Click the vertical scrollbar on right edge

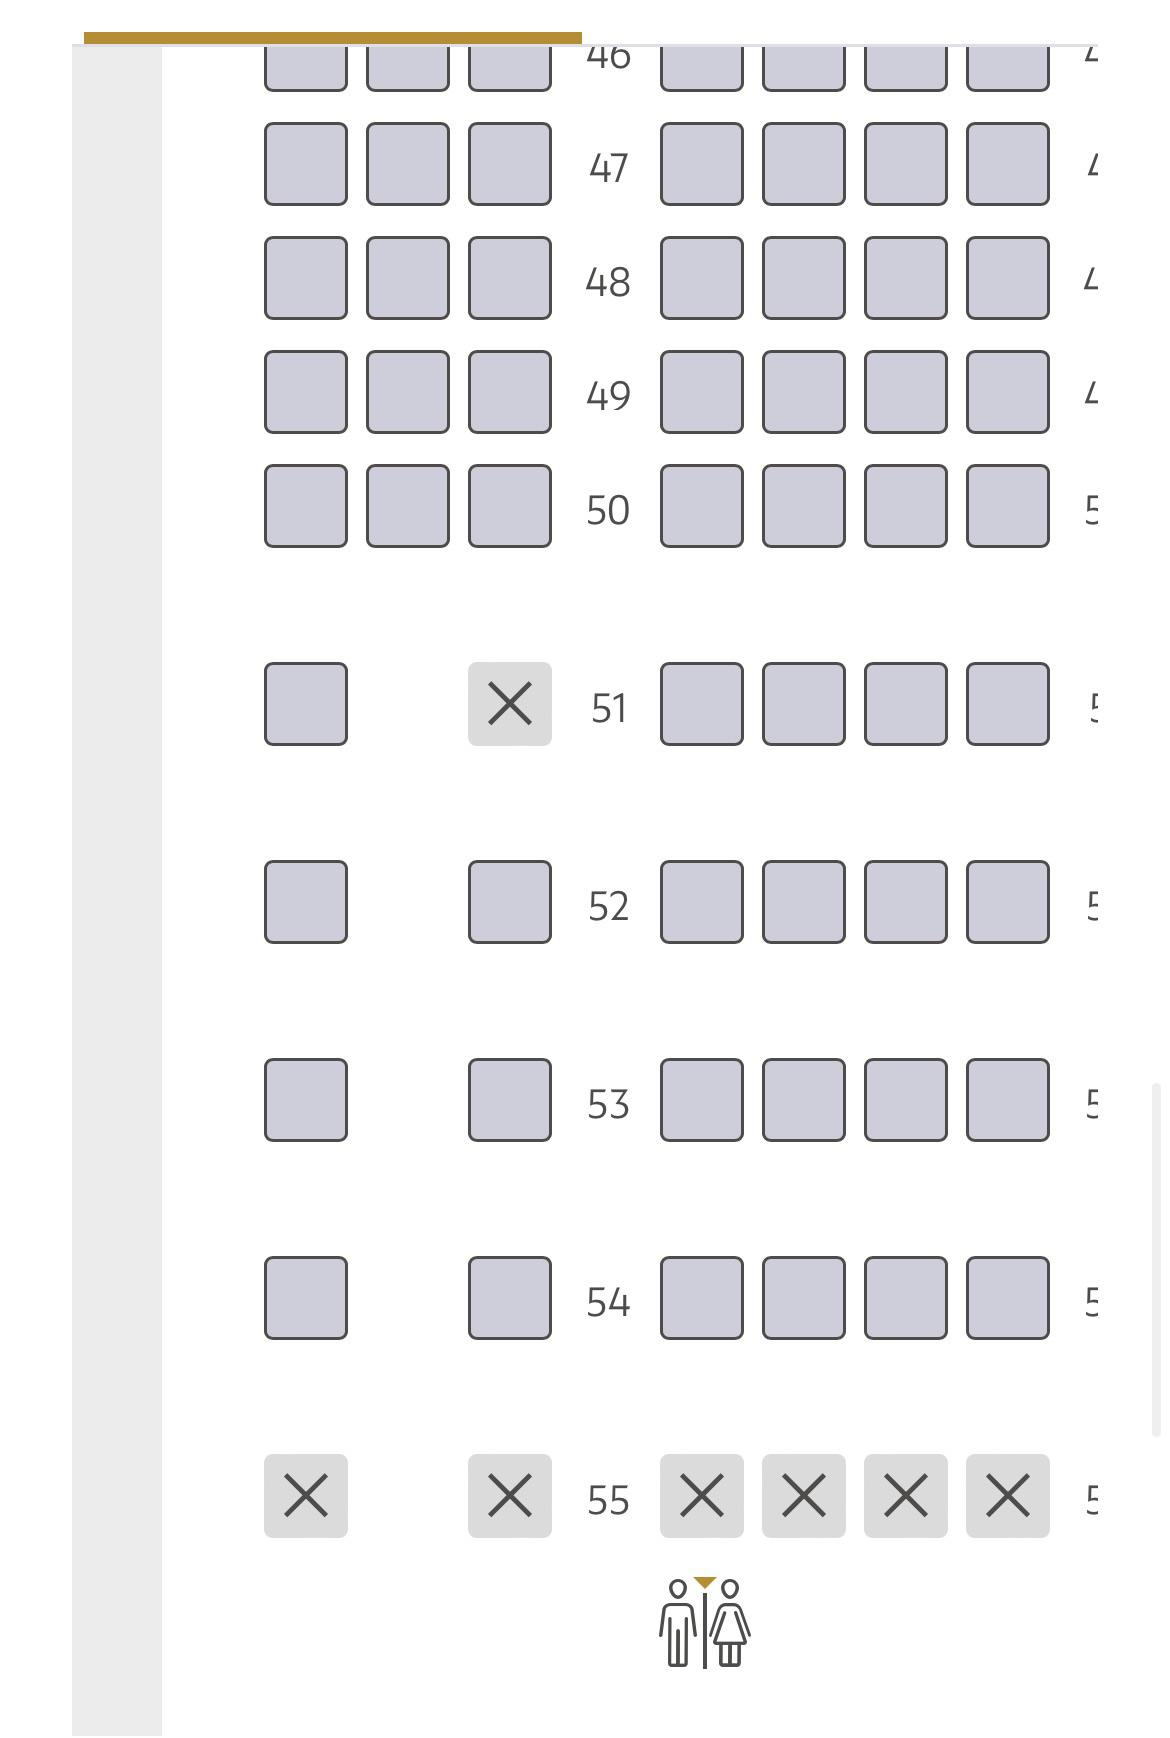click(1157, 1259)
